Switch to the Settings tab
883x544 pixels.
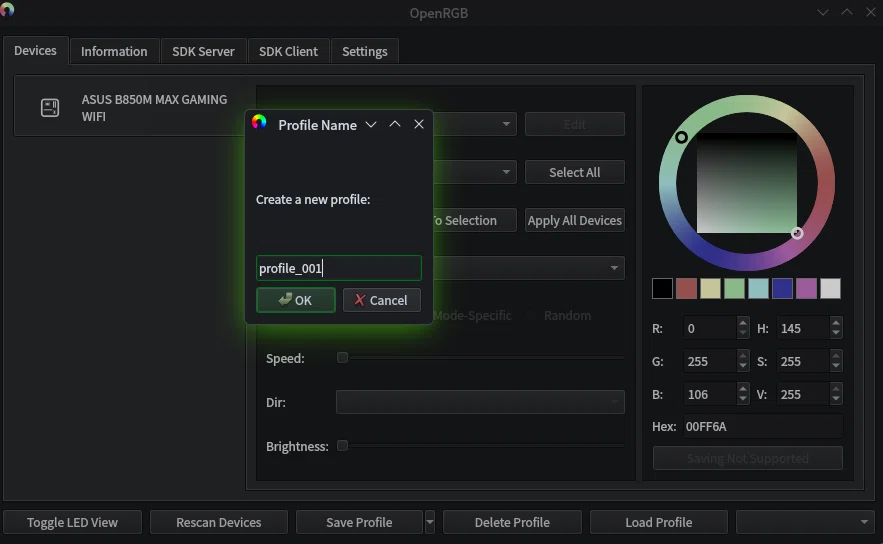coord(365,51)
